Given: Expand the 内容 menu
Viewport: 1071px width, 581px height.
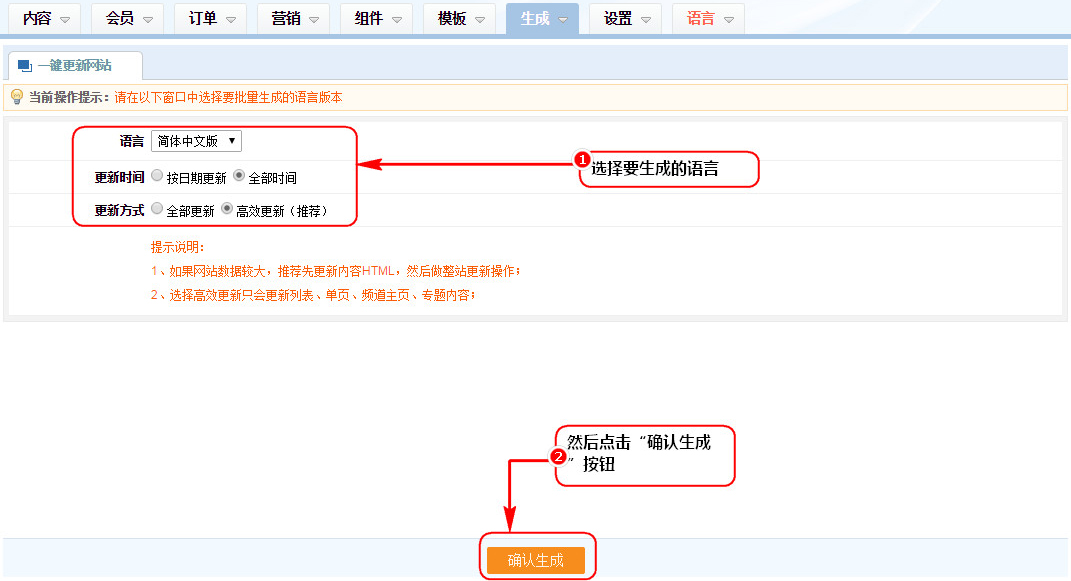Looking at the screenshot, I should tap(45, 19).
